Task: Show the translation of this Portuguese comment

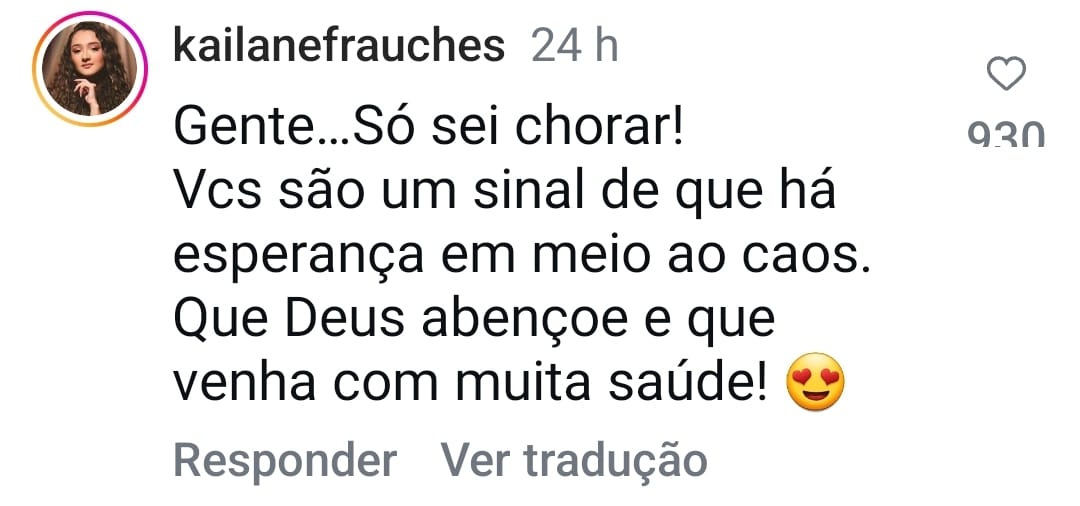Action: pos(574,461)
